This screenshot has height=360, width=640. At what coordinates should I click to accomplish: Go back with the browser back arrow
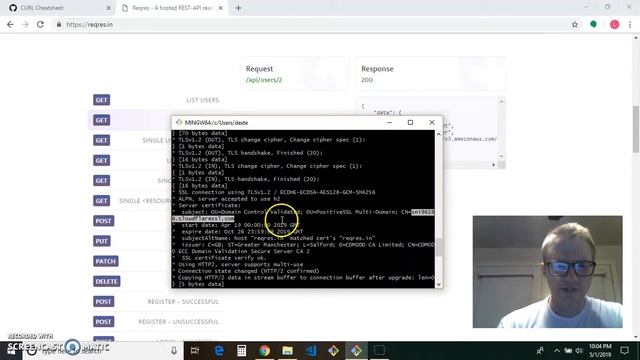point(10,24)
